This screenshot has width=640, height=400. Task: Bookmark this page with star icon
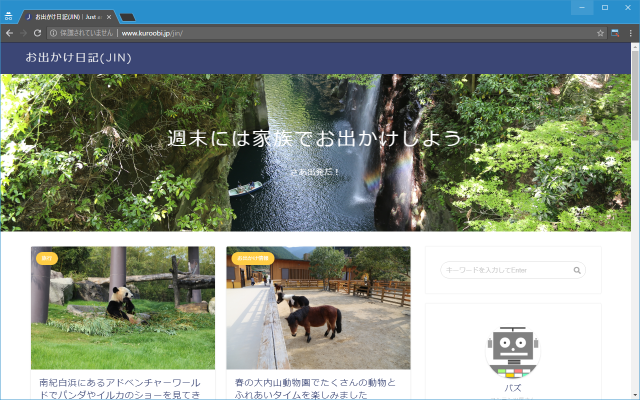pyautogui.click(x=600, y=33)
